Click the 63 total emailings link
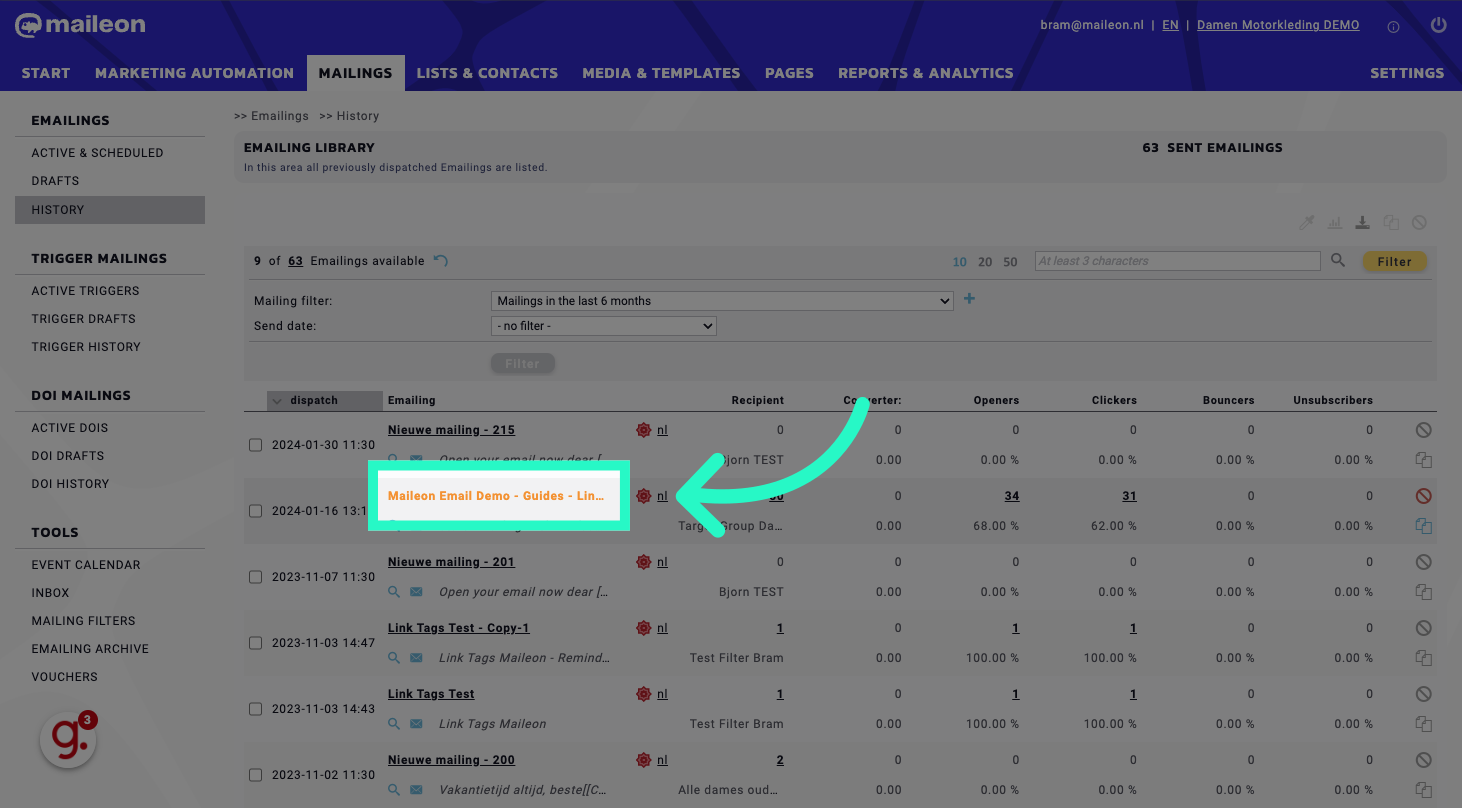Screen dimensions: 1462x808 tap(295, 261)
